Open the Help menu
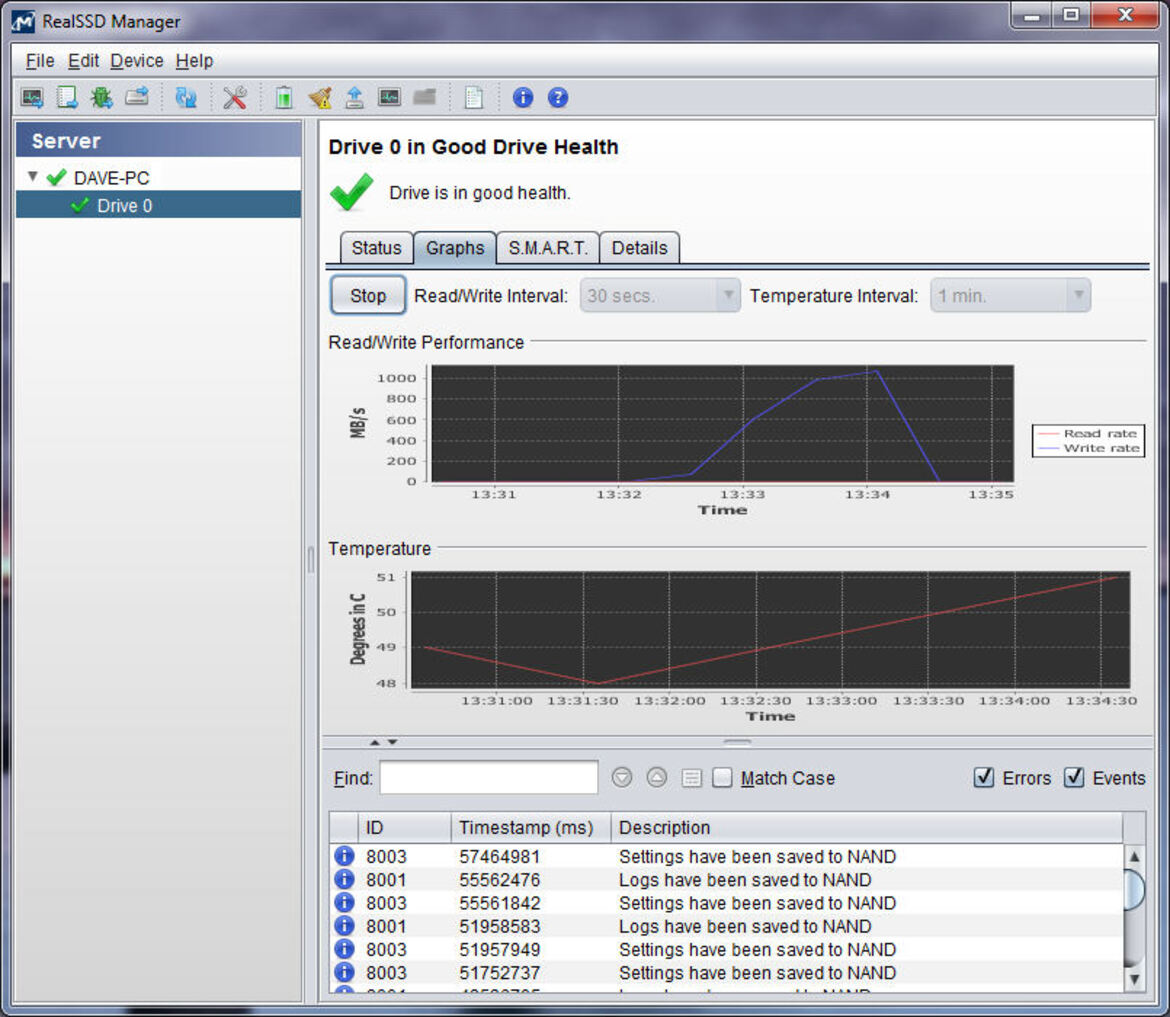The image size is (1170, 1017). click(x=194, y=60)
